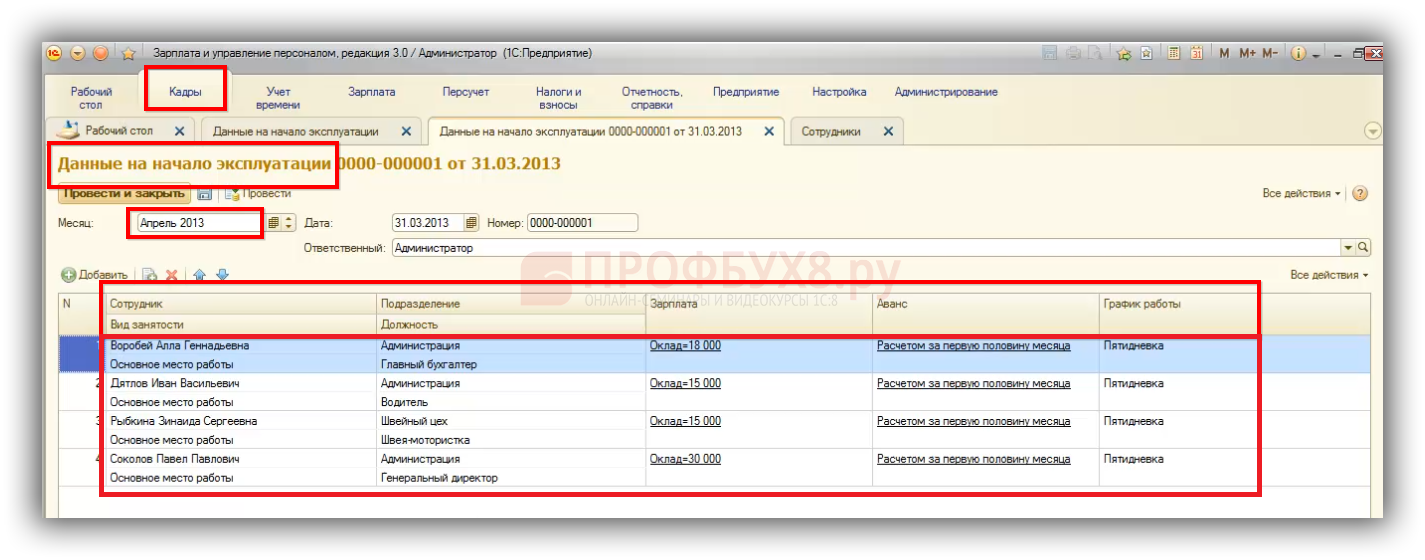Move row up with blue up arrow
Viewport: 1425px width, 560px height.
pos(200,275)
